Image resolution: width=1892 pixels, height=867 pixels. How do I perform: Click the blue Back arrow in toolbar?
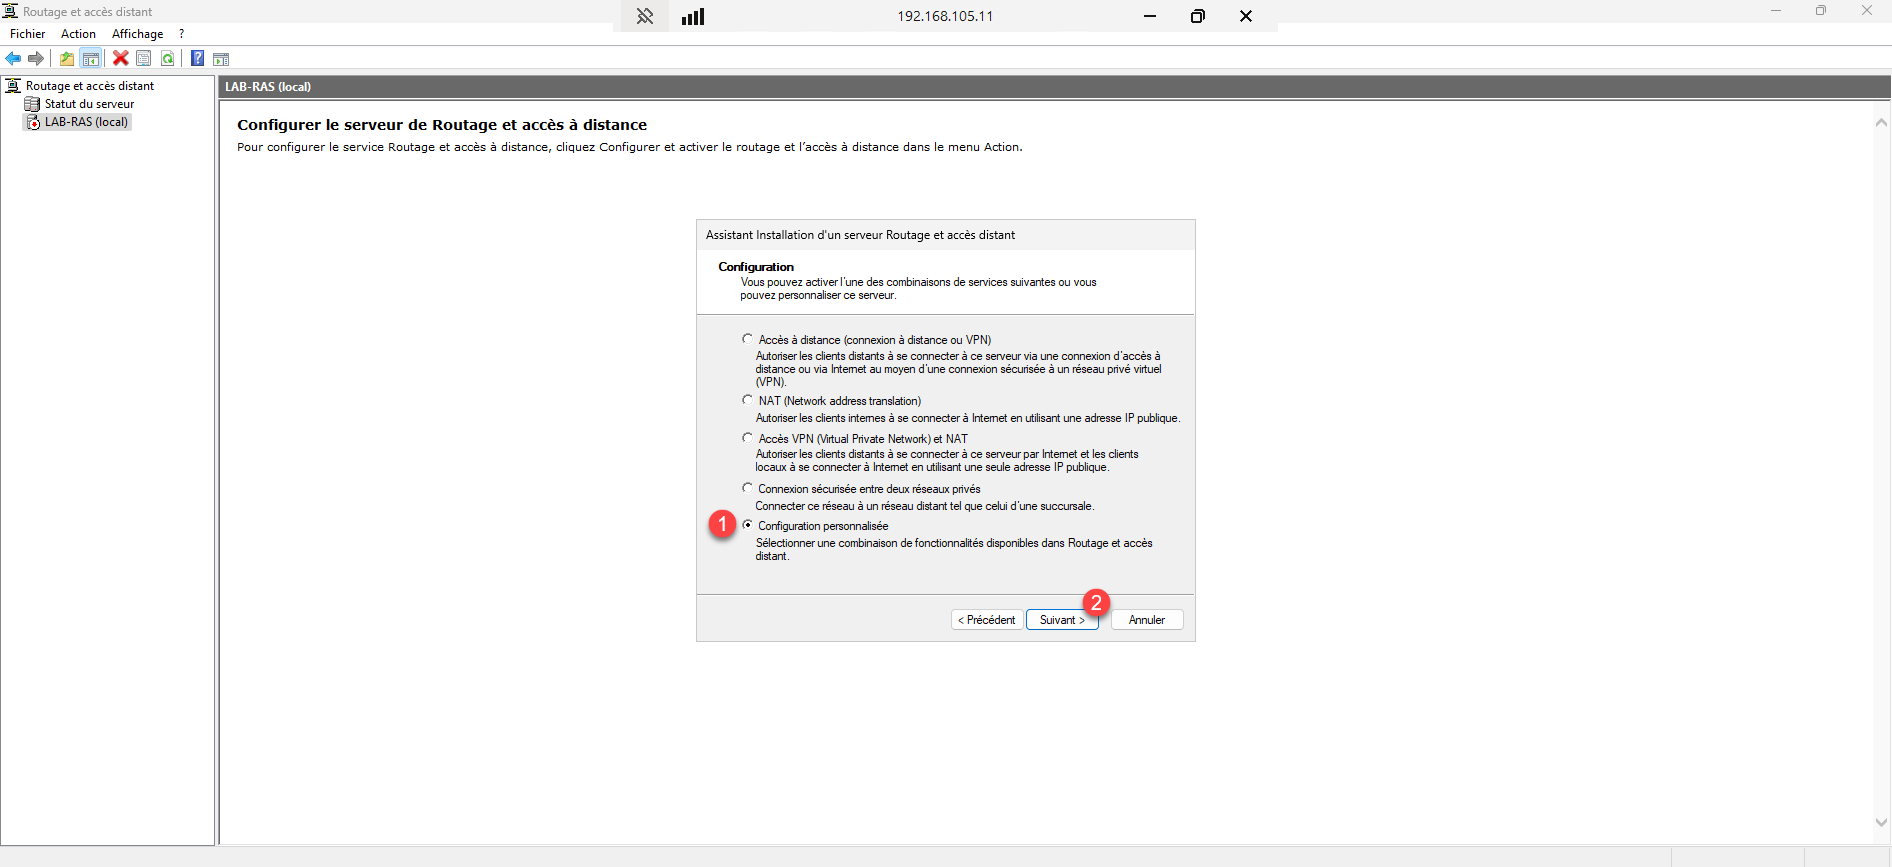13,59
